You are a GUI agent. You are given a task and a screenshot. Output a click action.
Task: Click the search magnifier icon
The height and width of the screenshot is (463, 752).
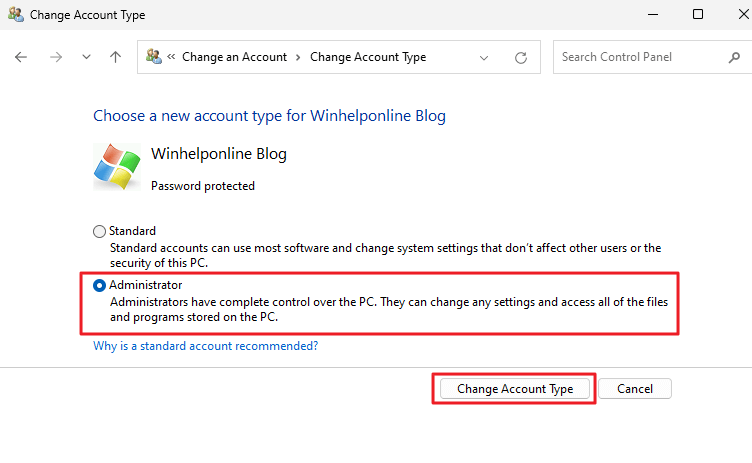[x=734, y=58]
